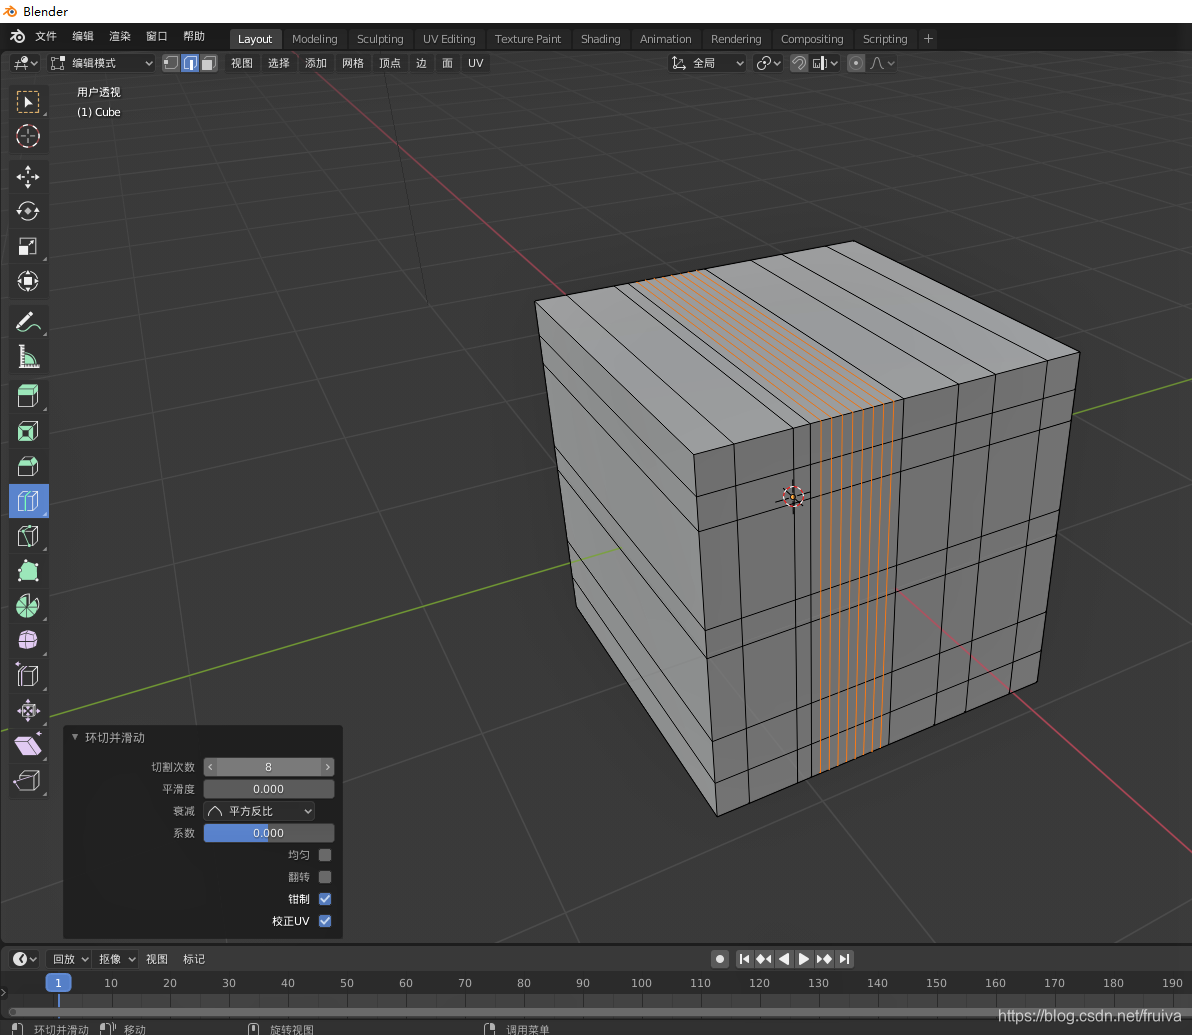This screenshot has width=1192, height=1035.
Task: Select the Rip Region tool
Action: click(x=28, y=780)
